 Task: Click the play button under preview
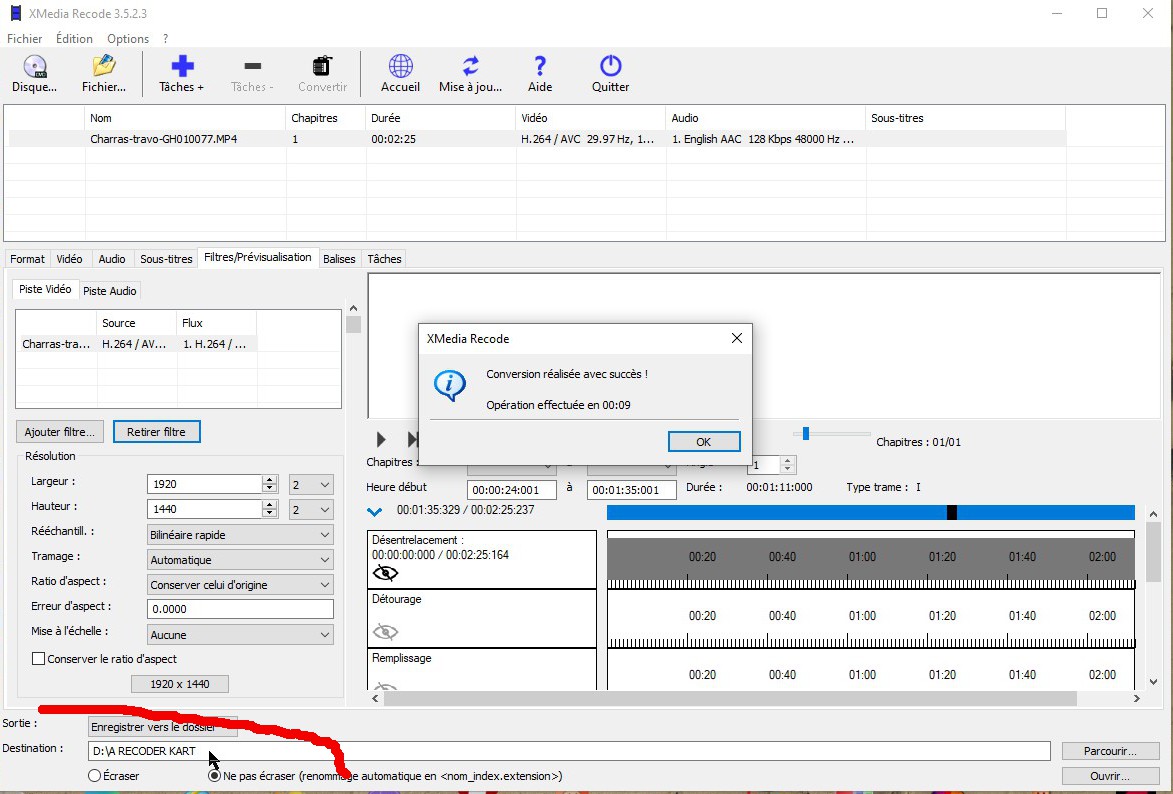381,439
